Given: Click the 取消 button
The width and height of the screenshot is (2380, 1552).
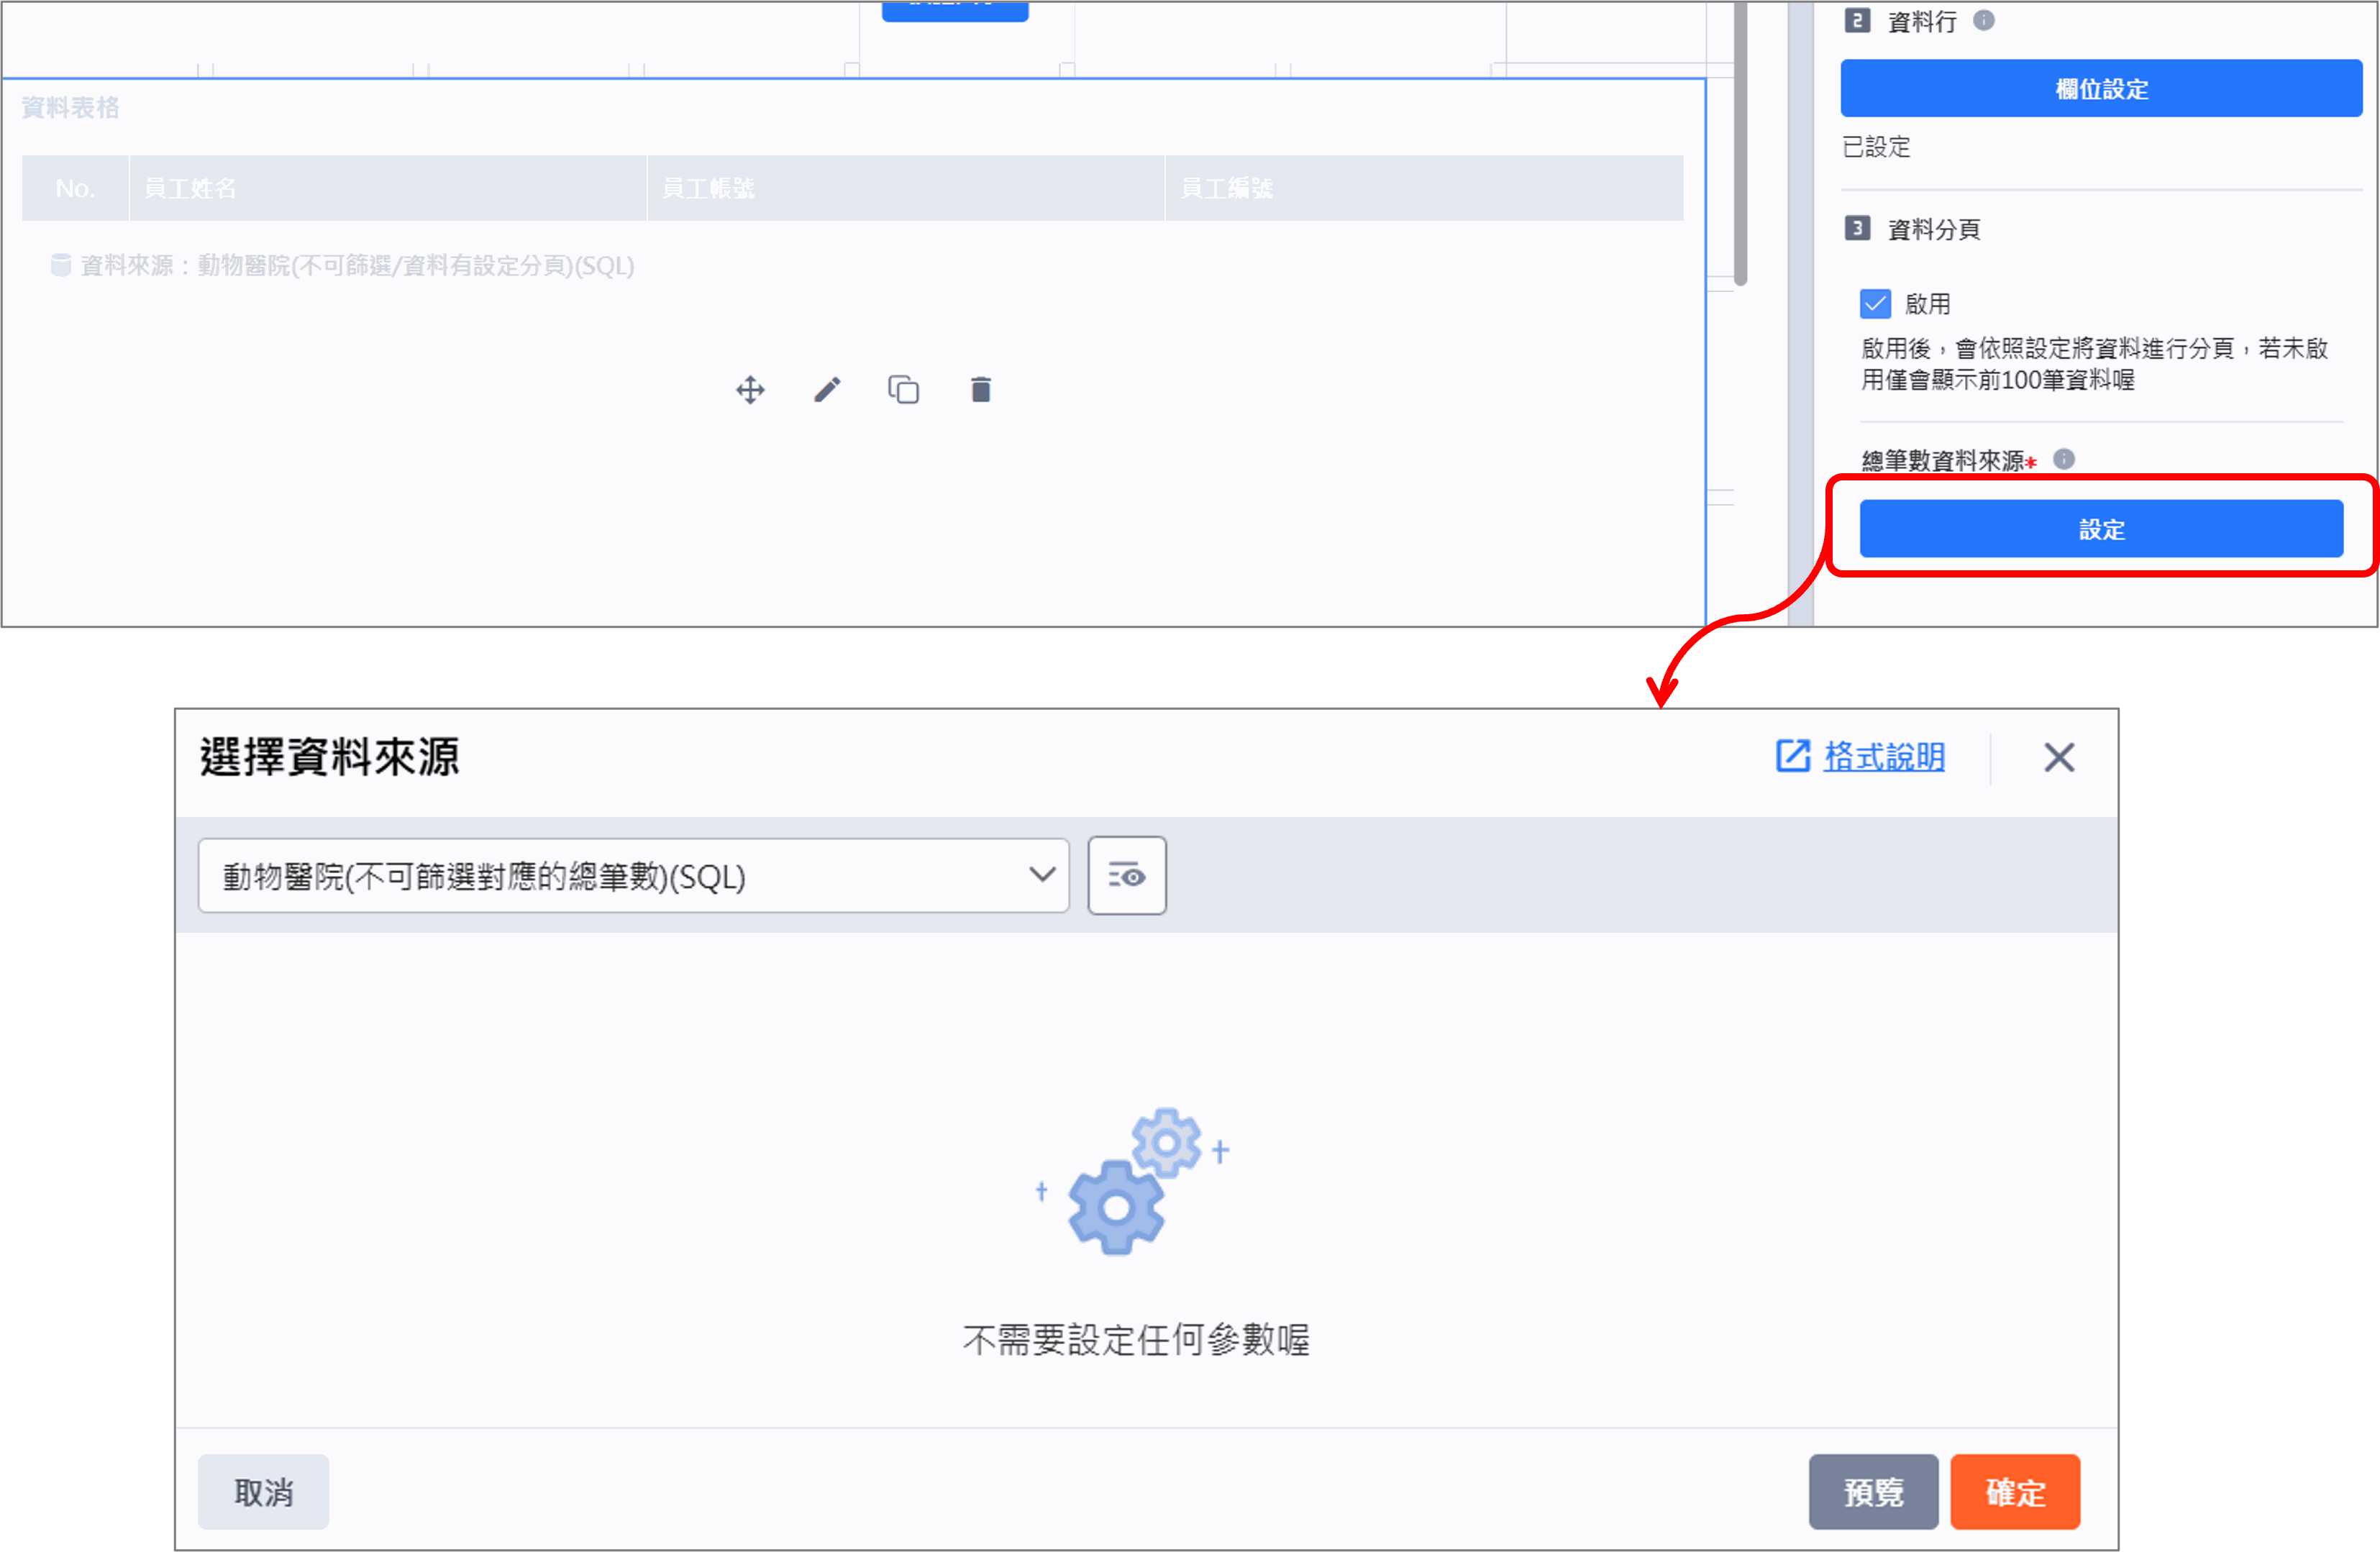Looking at the screenshot, I should click(x=263, y=1492).
